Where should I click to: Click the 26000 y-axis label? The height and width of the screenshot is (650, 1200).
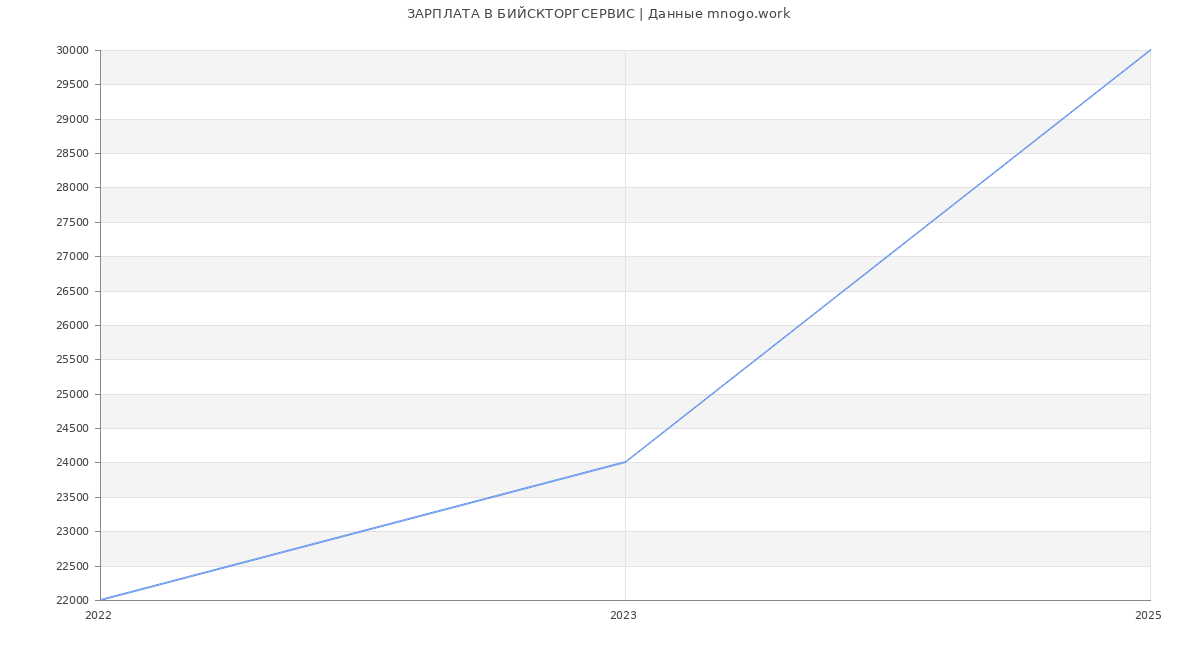click(x=72, y=326)
